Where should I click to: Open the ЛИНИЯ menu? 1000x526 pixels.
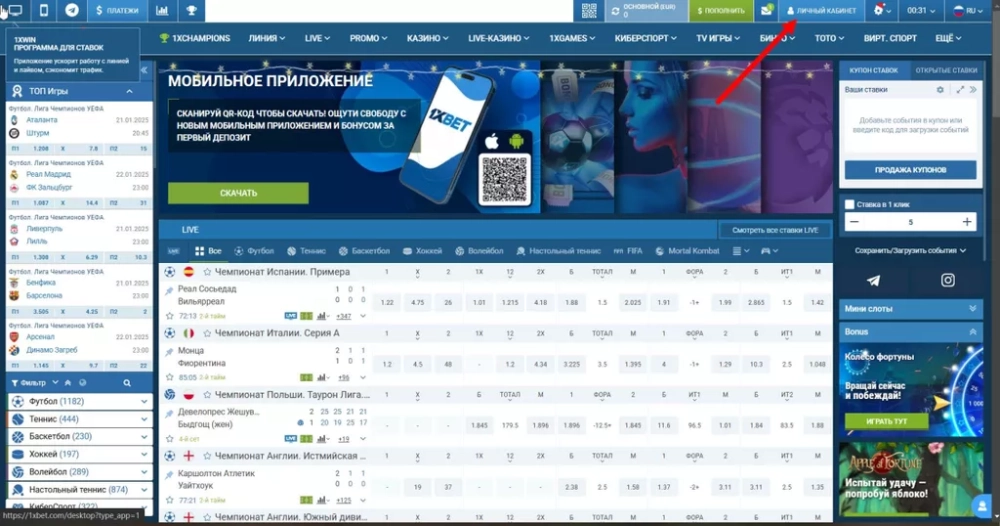coord(267,38)
